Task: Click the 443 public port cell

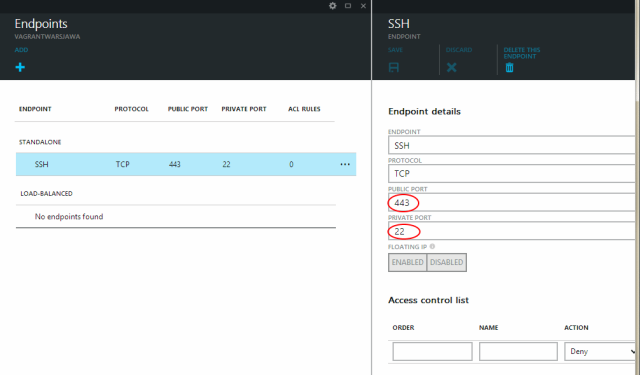Action: tap(174, 164)
